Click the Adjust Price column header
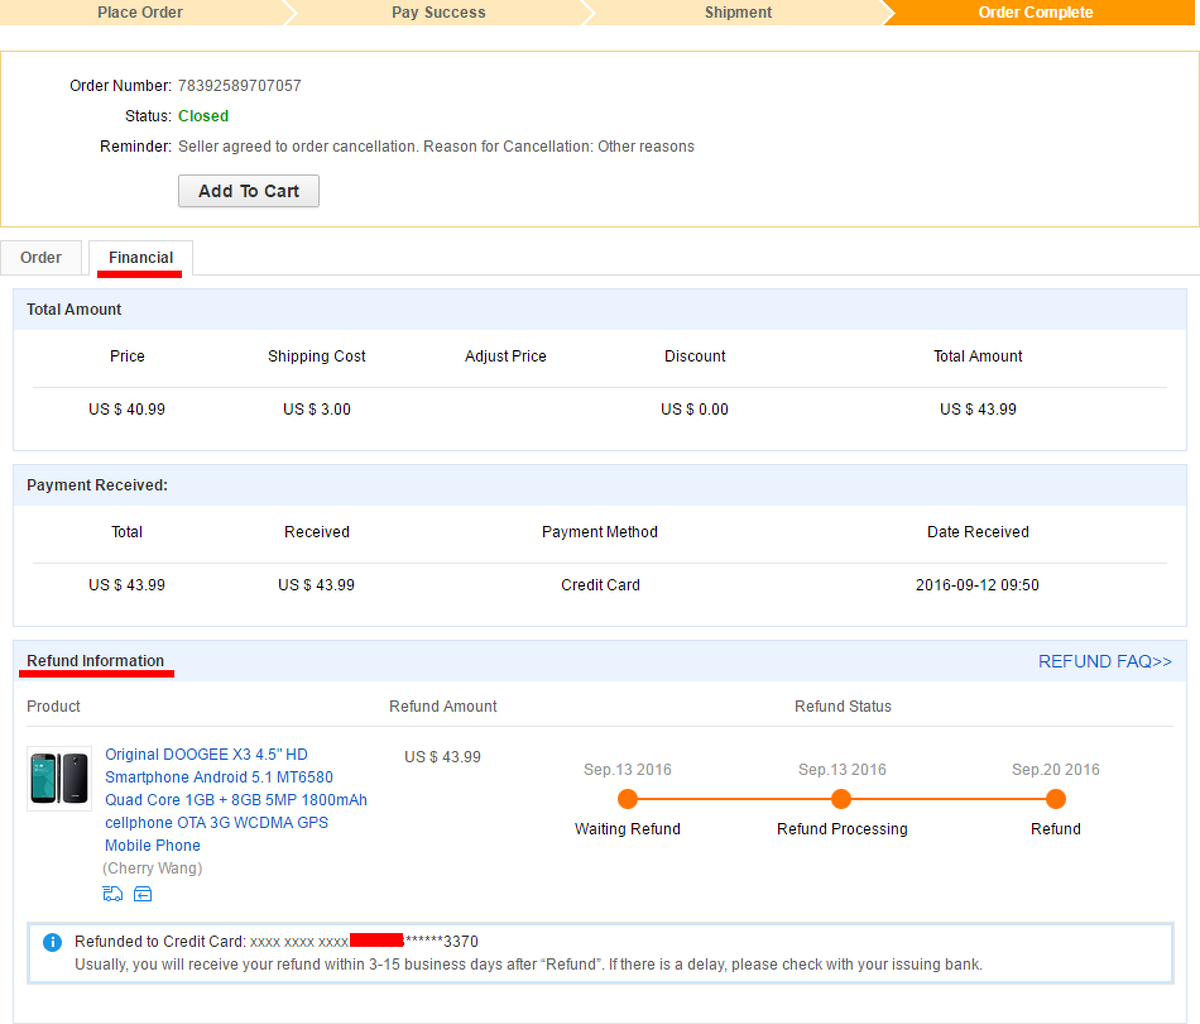The height and width of the screenshot is (1024, 1200). (x=506, y=356)
